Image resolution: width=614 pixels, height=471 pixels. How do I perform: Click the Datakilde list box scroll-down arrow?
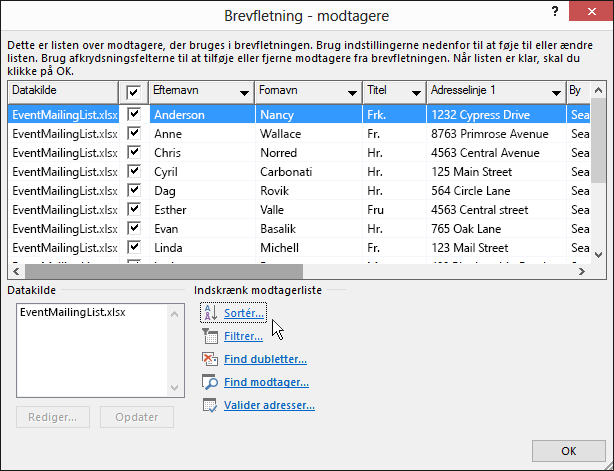(x=175, y=388)
